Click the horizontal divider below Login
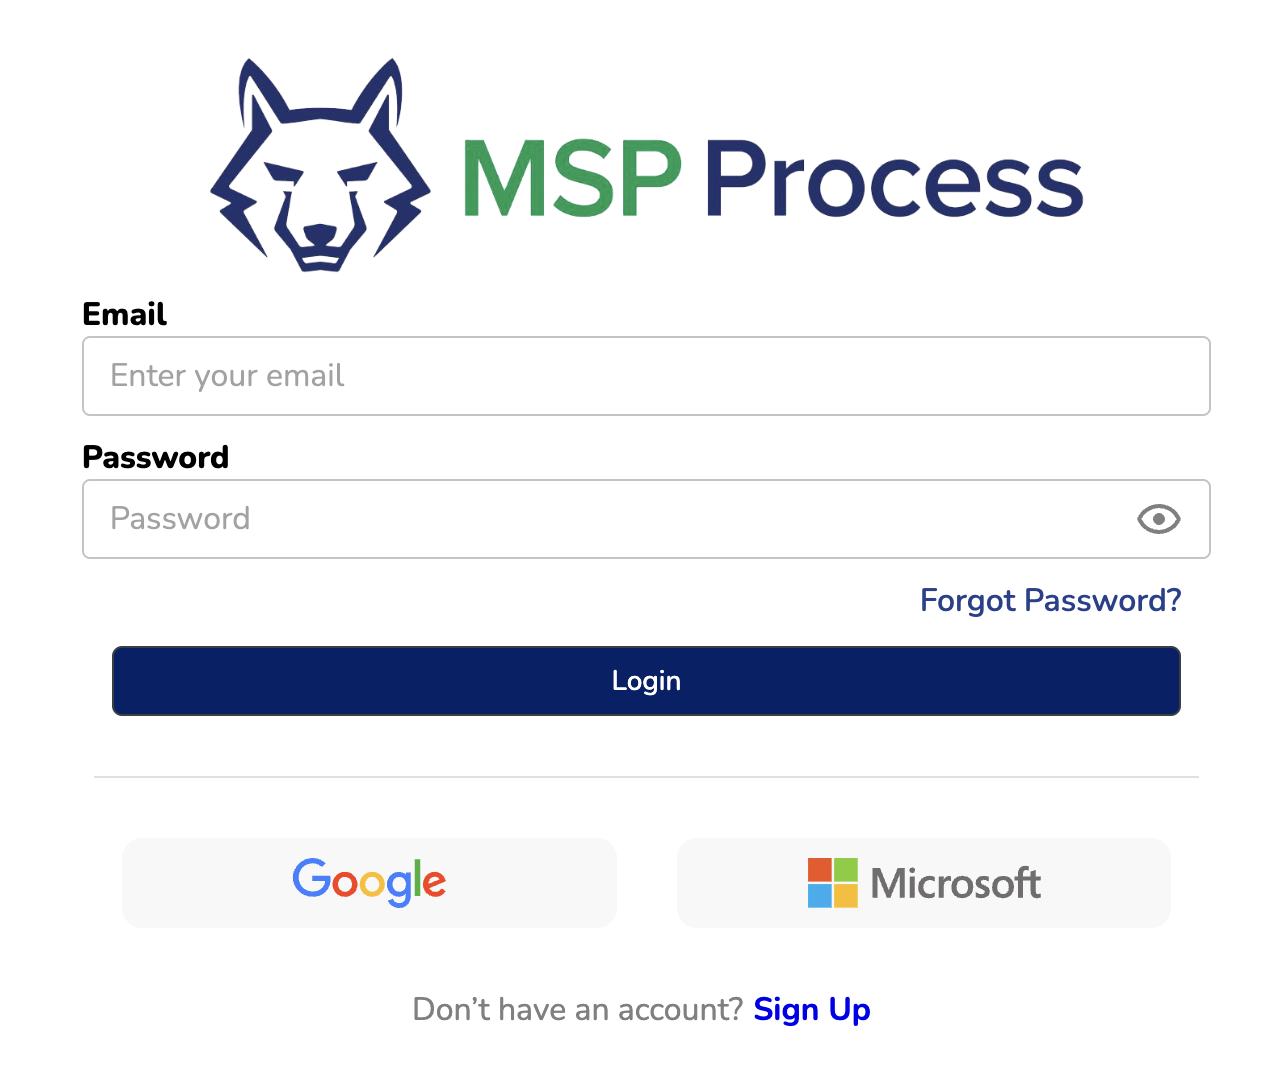 pyautogui.click(x=646, y=777)
